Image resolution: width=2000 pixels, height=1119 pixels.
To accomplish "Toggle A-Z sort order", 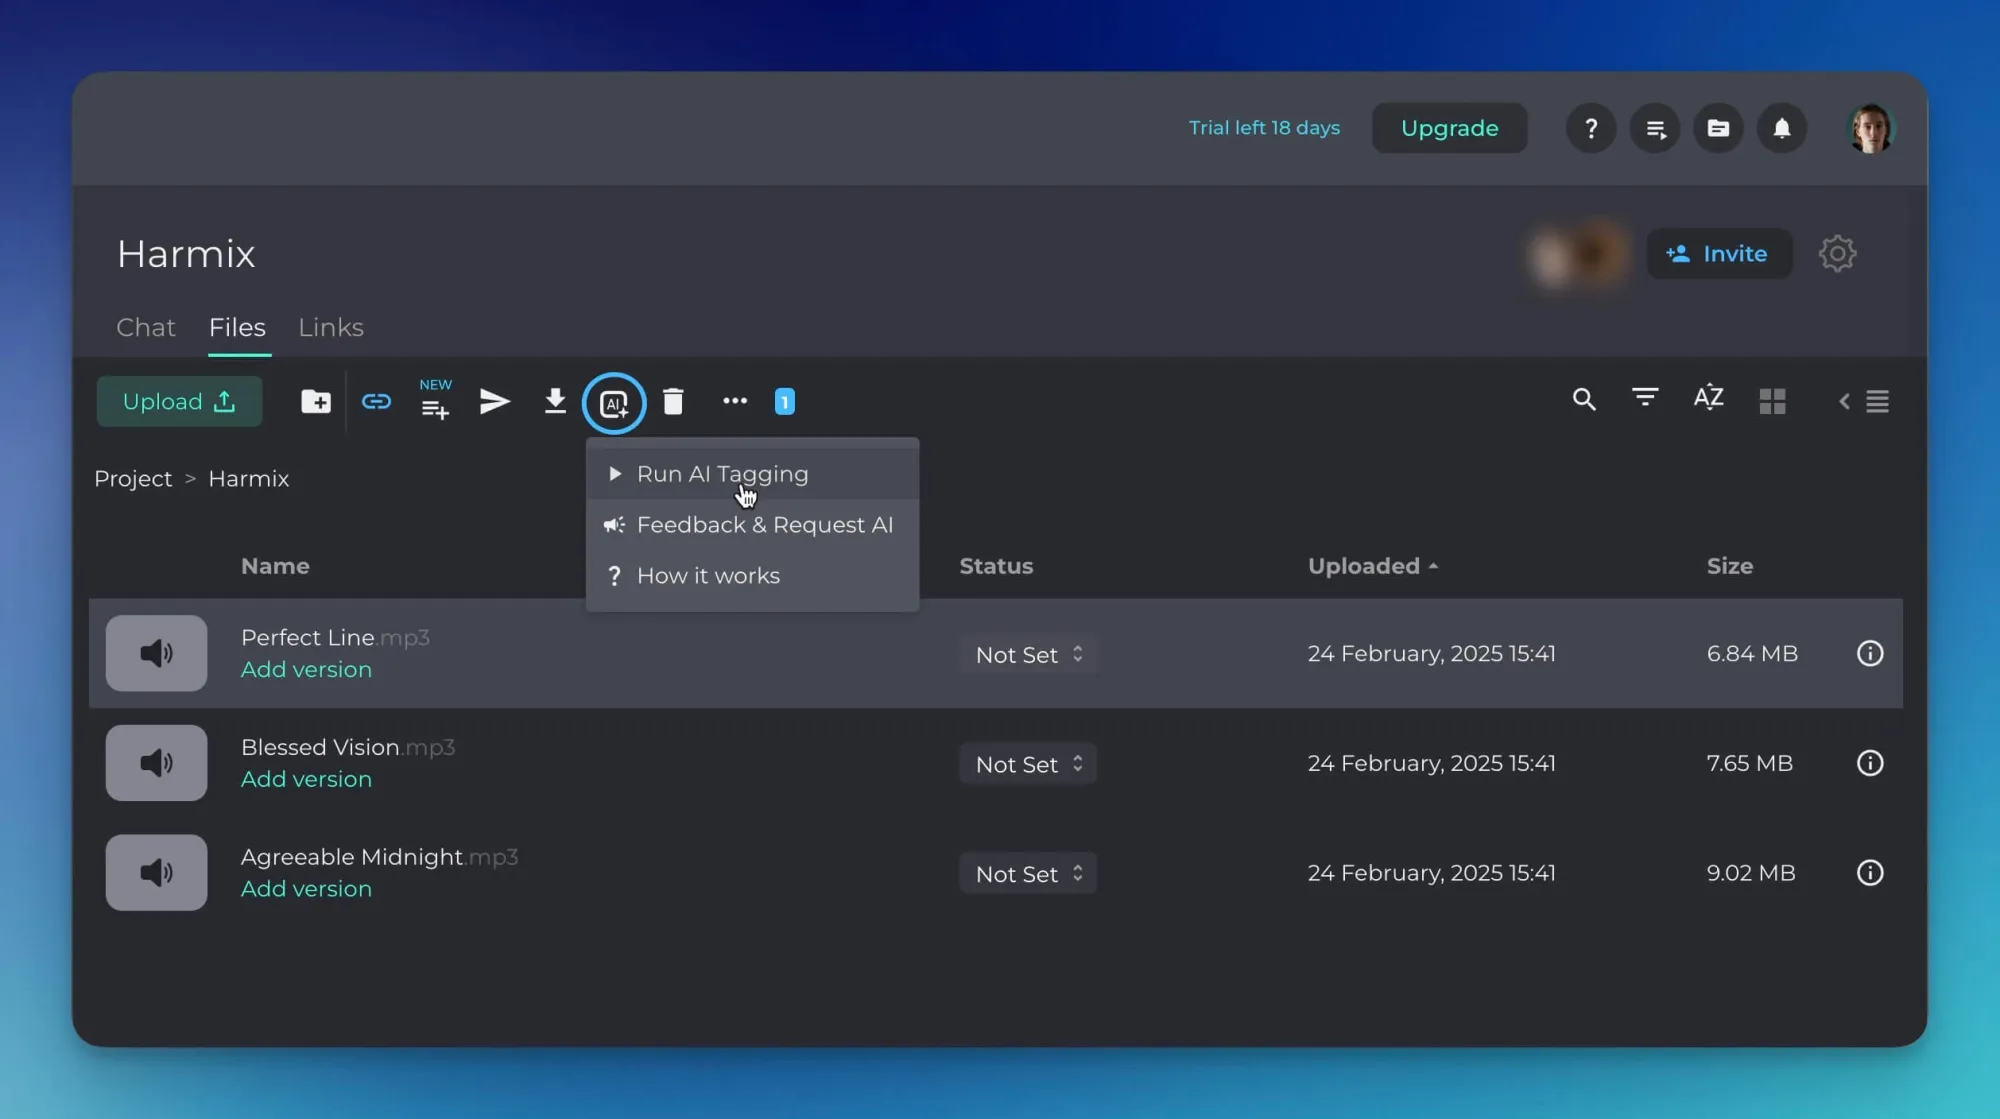I will [1708, 398].
